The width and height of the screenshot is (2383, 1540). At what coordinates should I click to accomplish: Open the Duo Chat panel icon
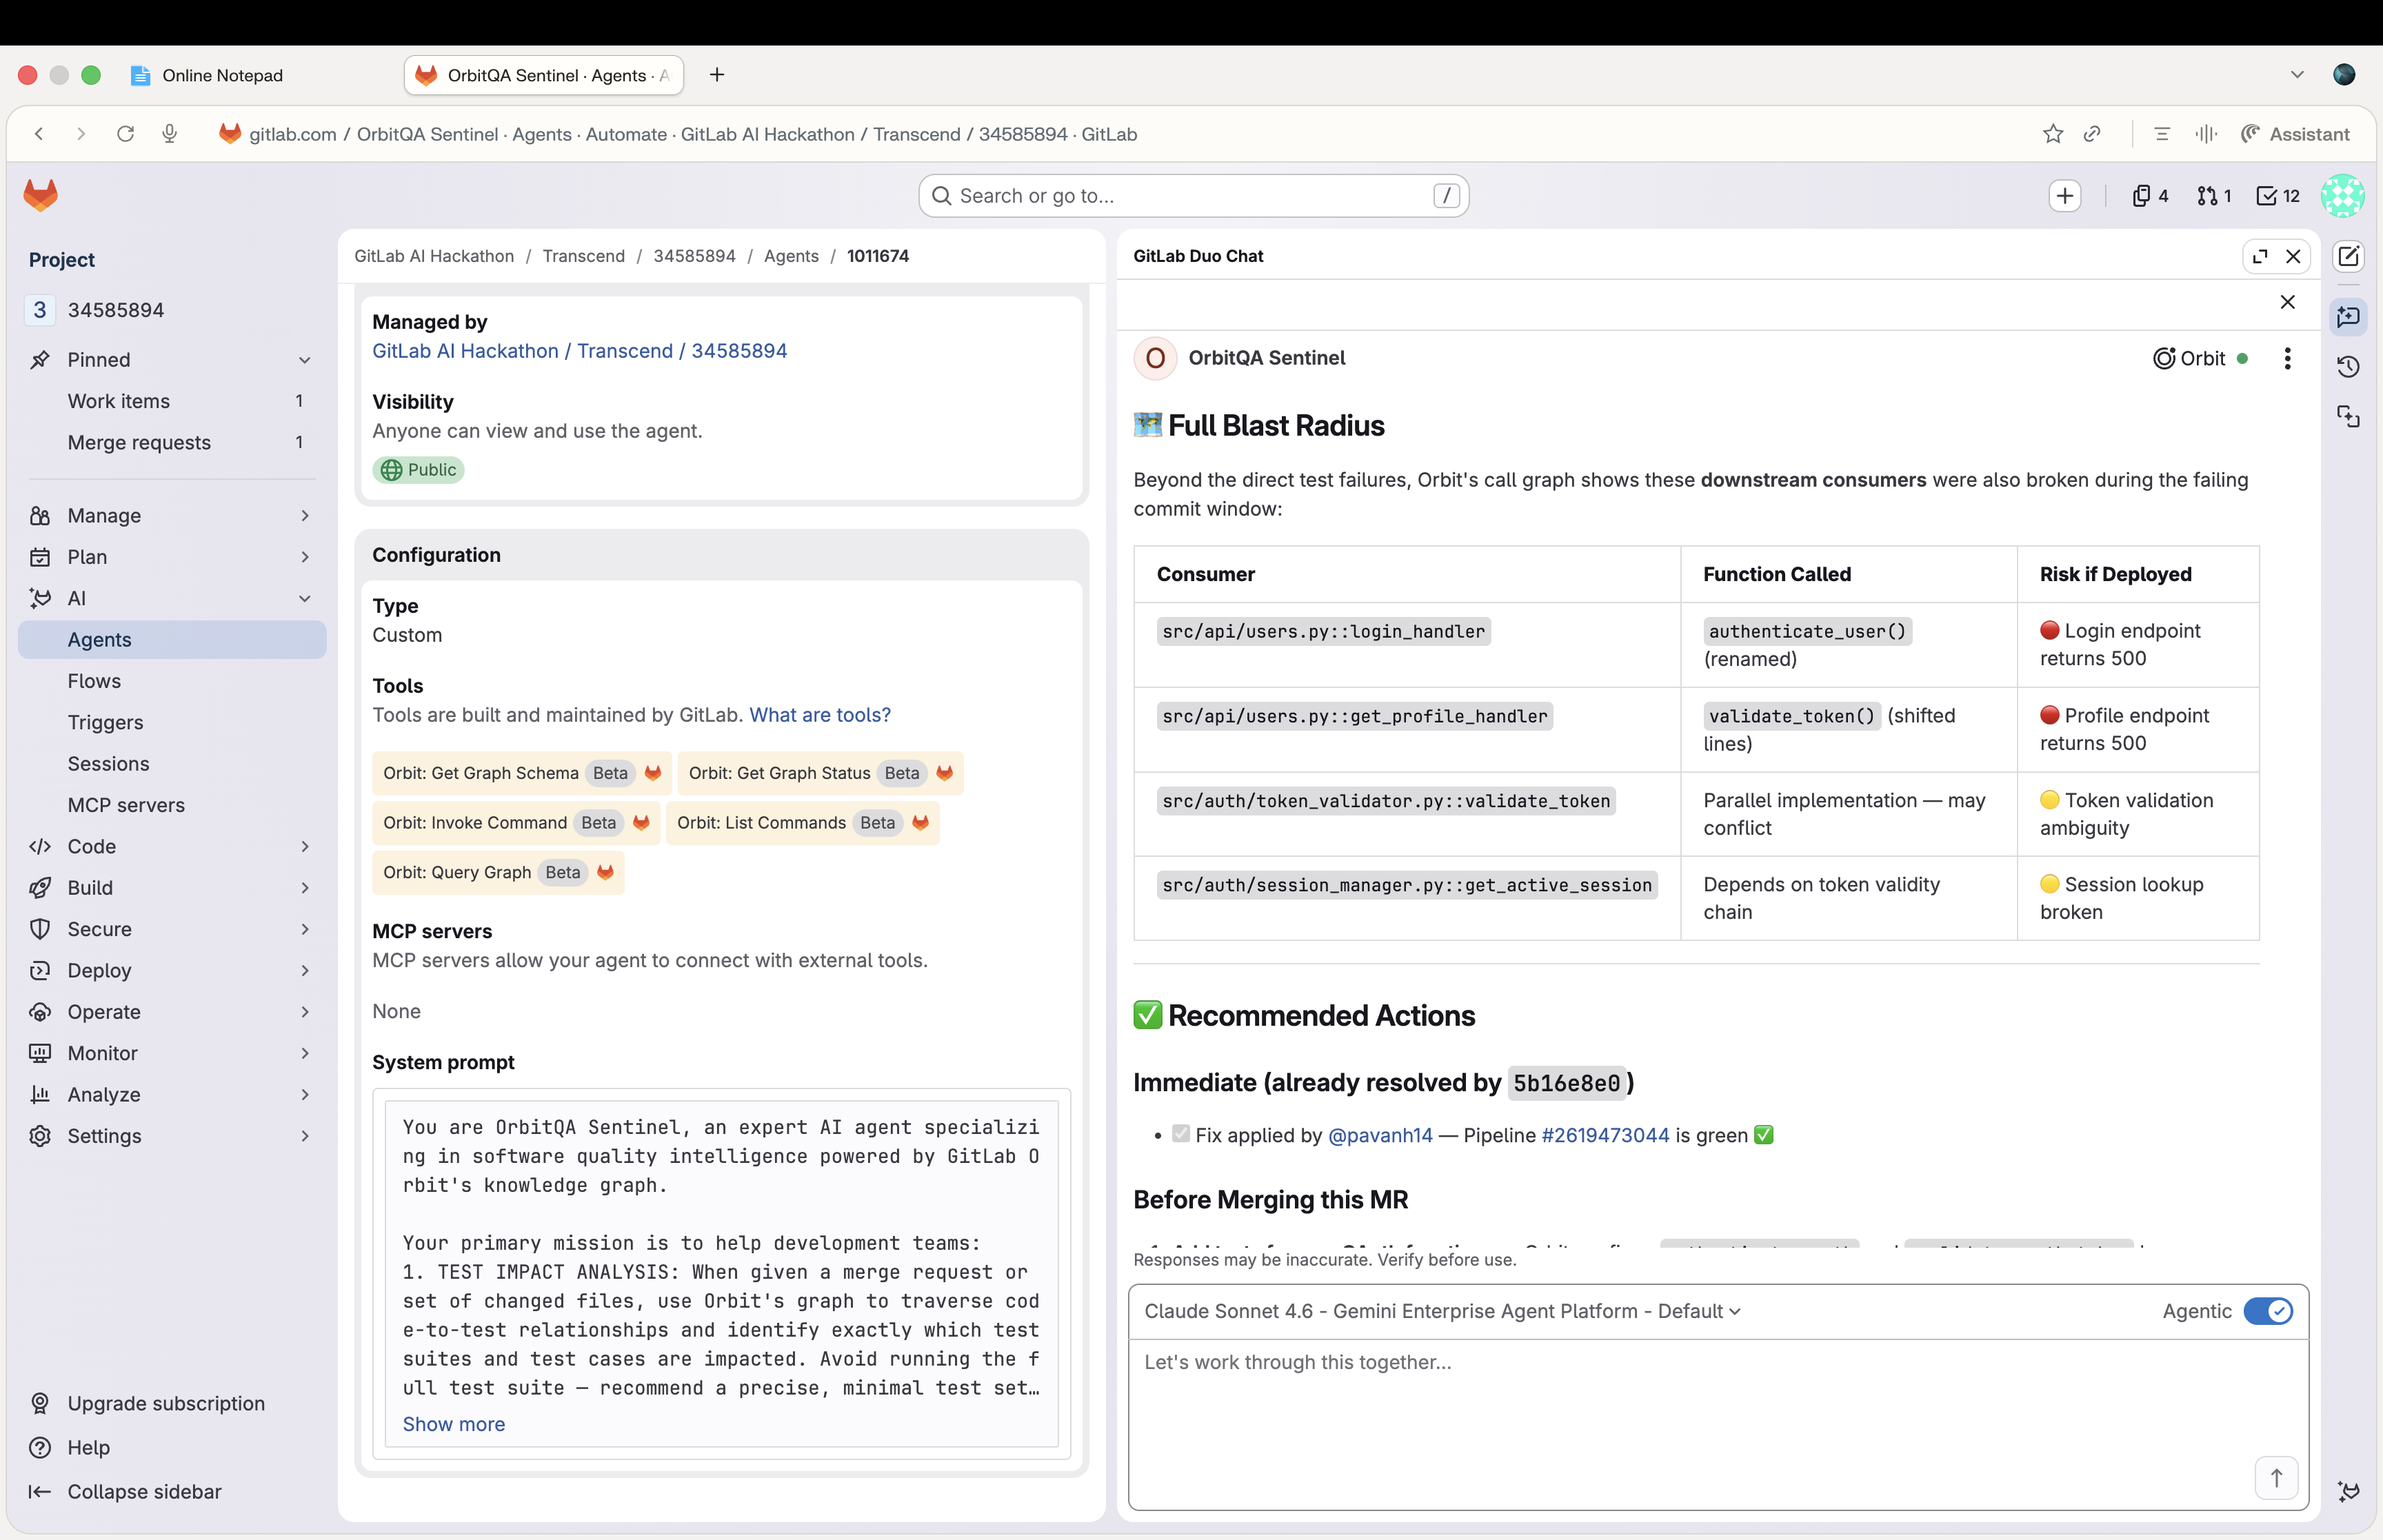[x=2348, y=317]
